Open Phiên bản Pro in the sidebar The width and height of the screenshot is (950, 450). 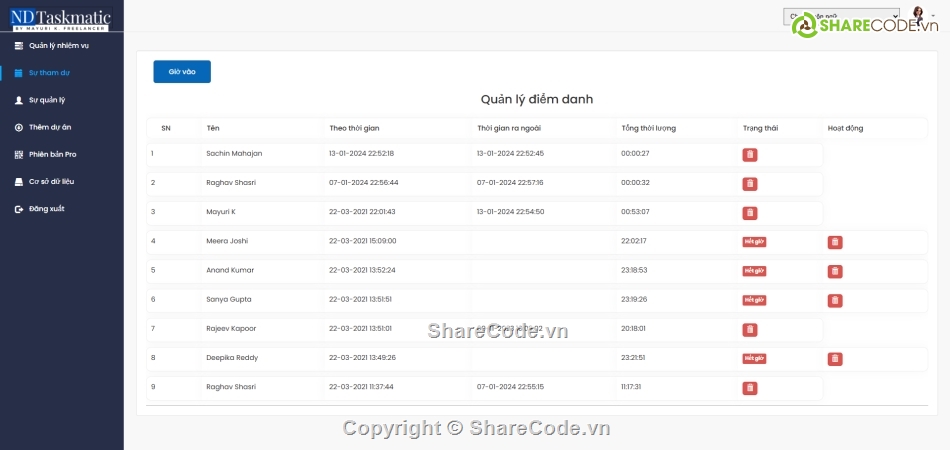point(53,154)
